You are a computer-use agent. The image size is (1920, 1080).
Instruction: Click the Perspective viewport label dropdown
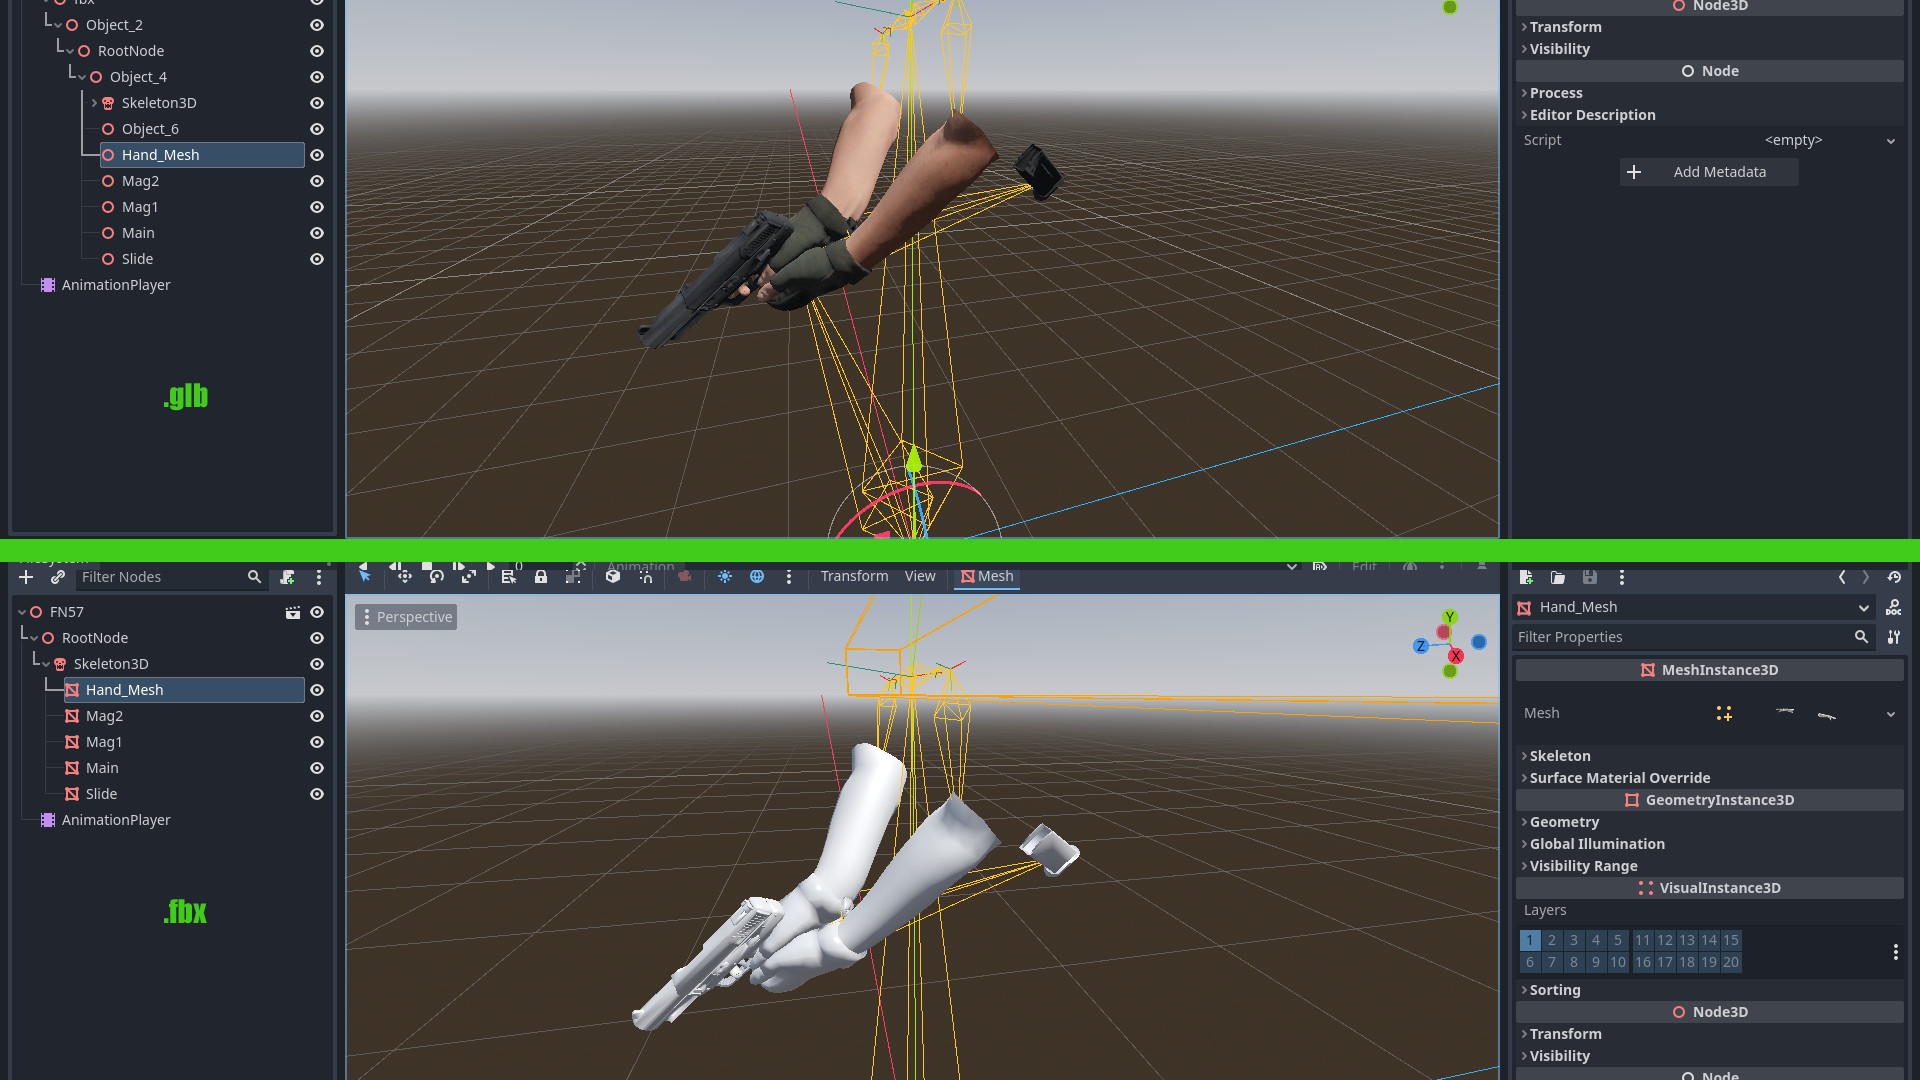point(405,616)
